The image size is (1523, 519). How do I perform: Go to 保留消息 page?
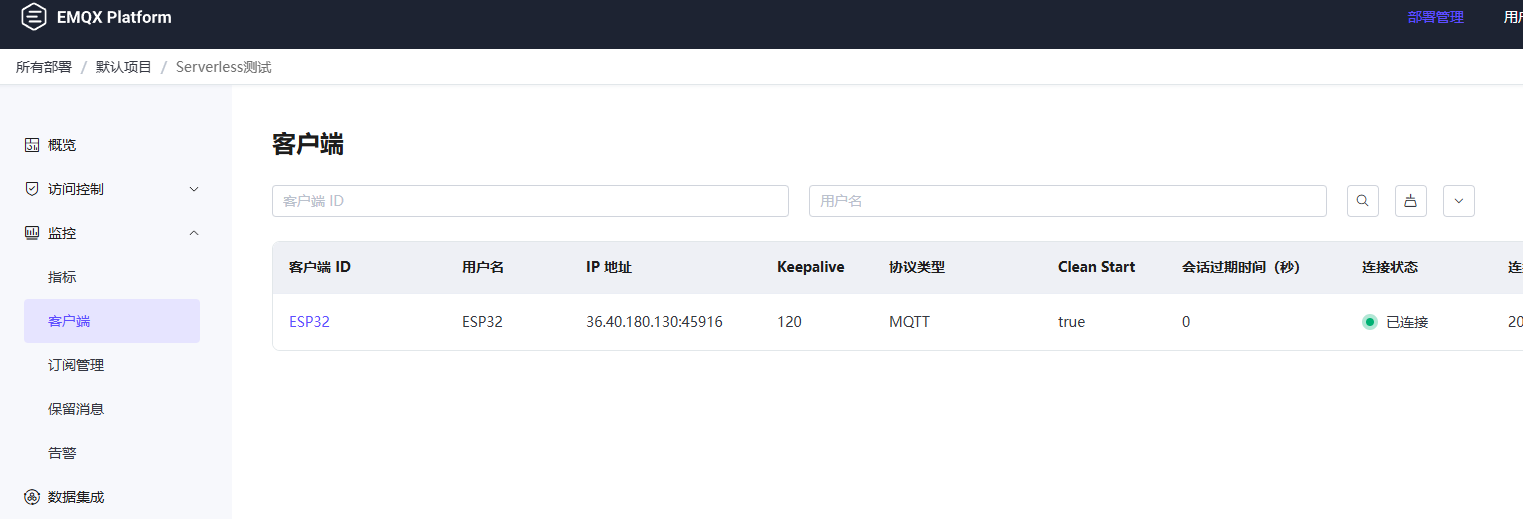[76, 409]
